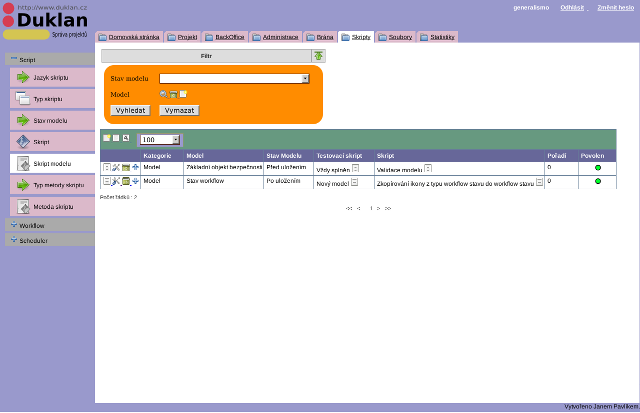This screenshot has width=640, height=413.
Task: Click the tools icon in first row
Action: pyautogui.click(x=116, y=167)
